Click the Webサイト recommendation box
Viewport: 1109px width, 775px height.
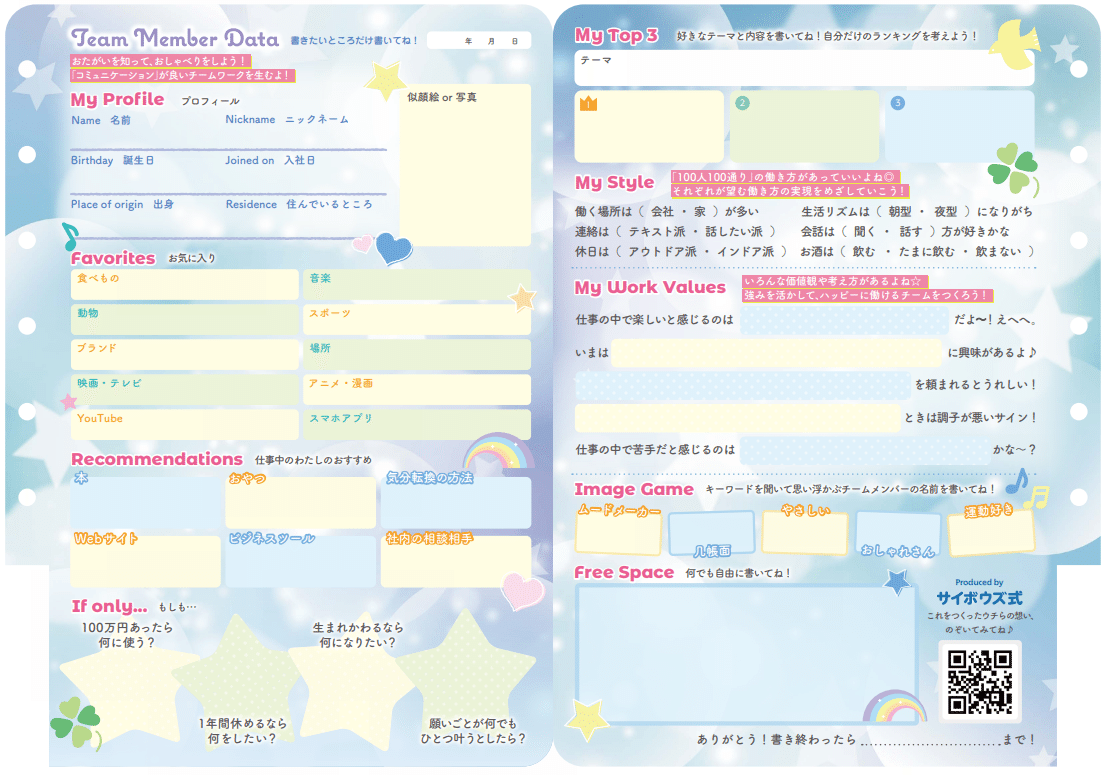coord(146,561)
